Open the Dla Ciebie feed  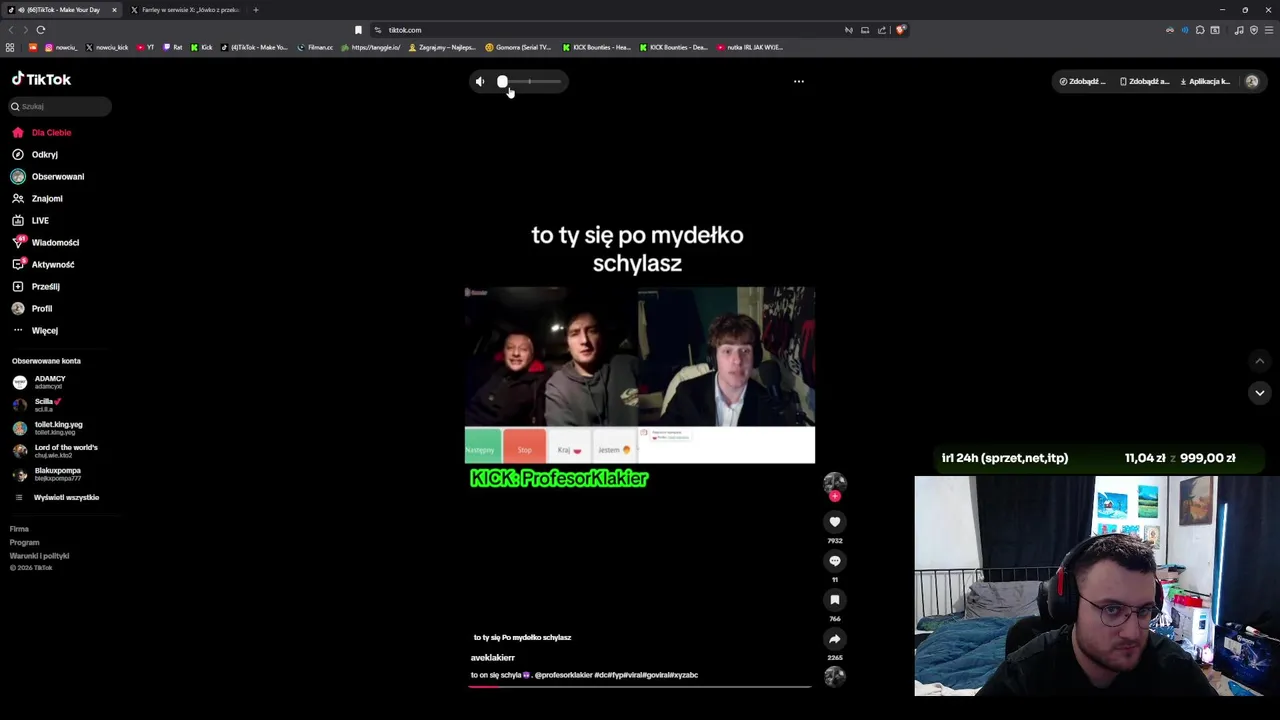tap(41, 133)
